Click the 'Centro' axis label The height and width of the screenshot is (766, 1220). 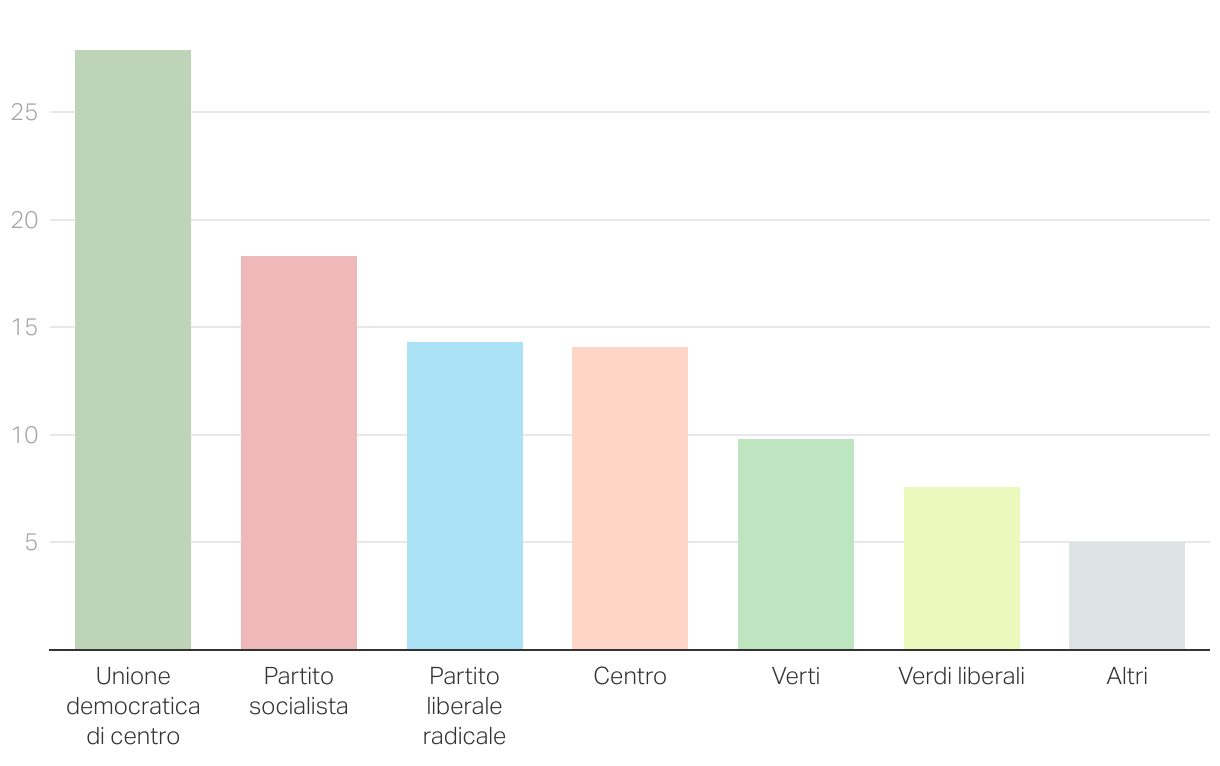(630, 677)
